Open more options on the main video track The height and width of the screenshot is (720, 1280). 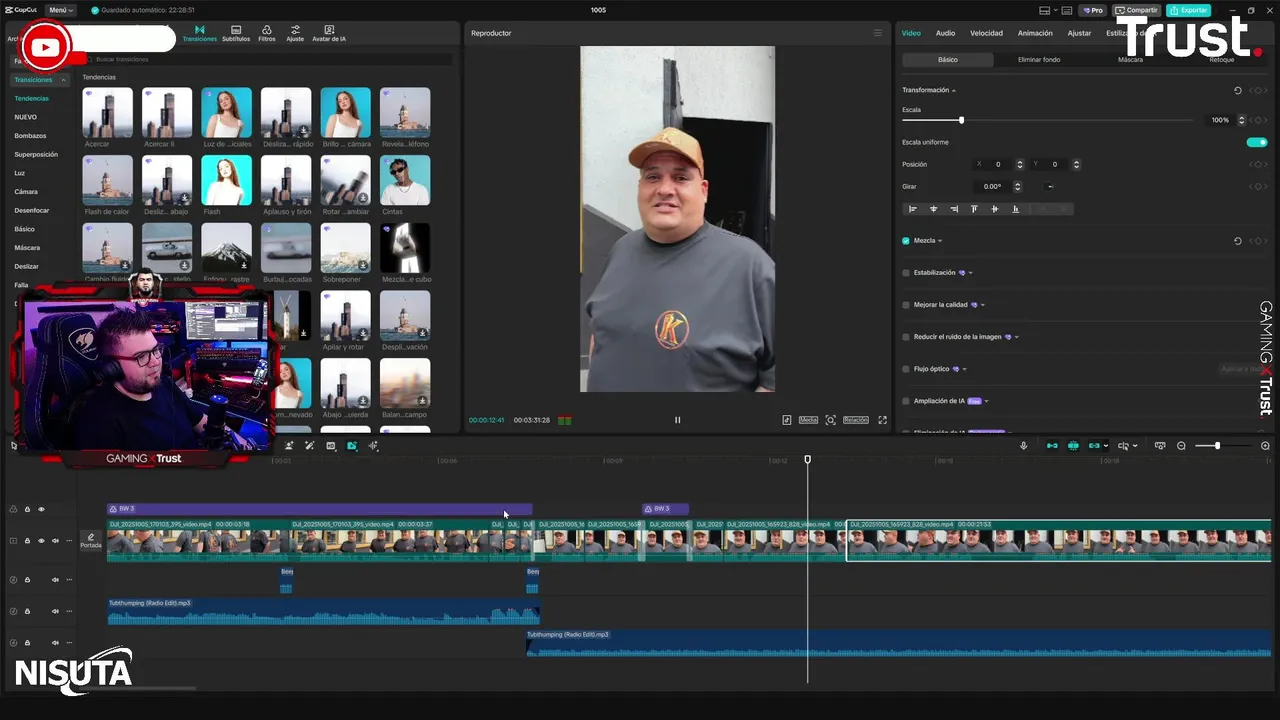pyautogui.click(x=69, y=541)
